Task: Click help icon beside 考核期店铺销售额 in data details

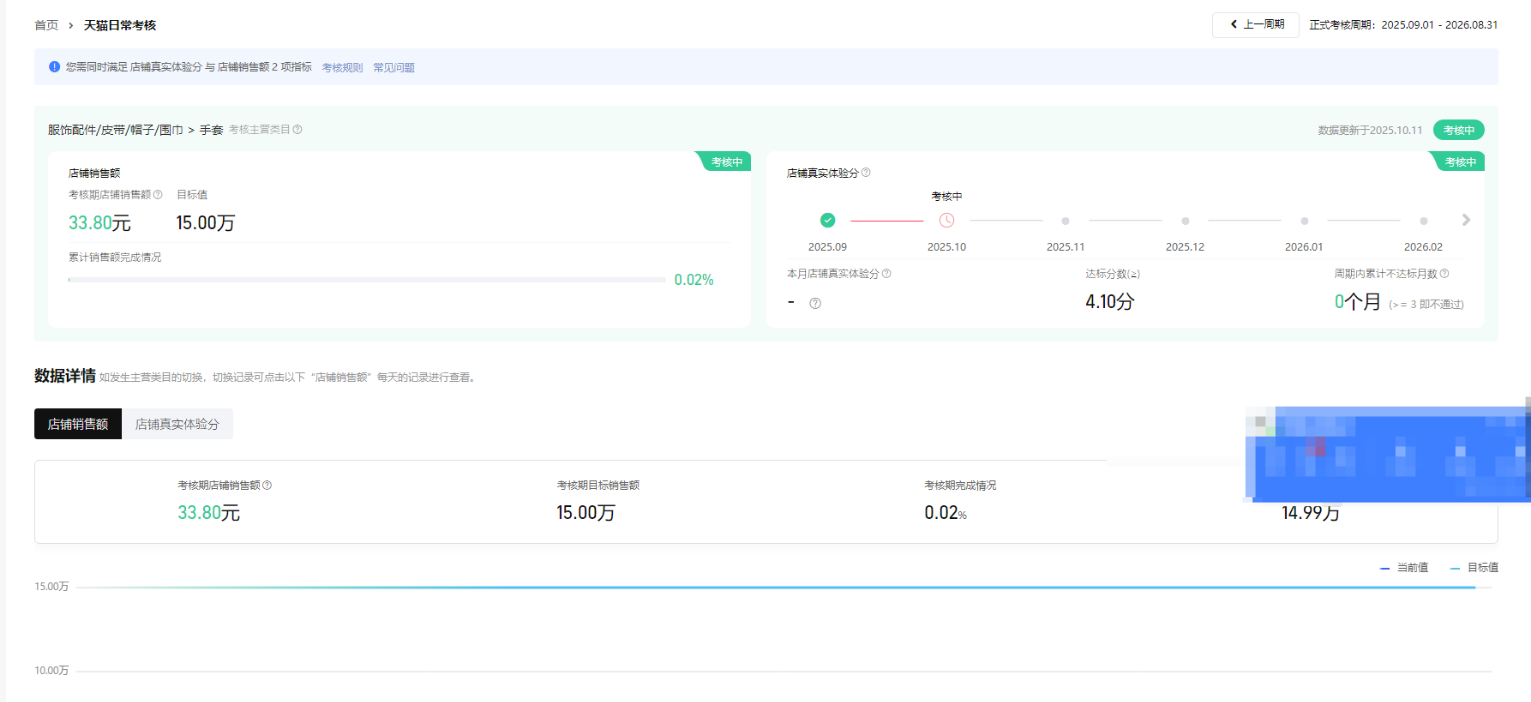Action: pyautogui.click(x=267, y=486)
